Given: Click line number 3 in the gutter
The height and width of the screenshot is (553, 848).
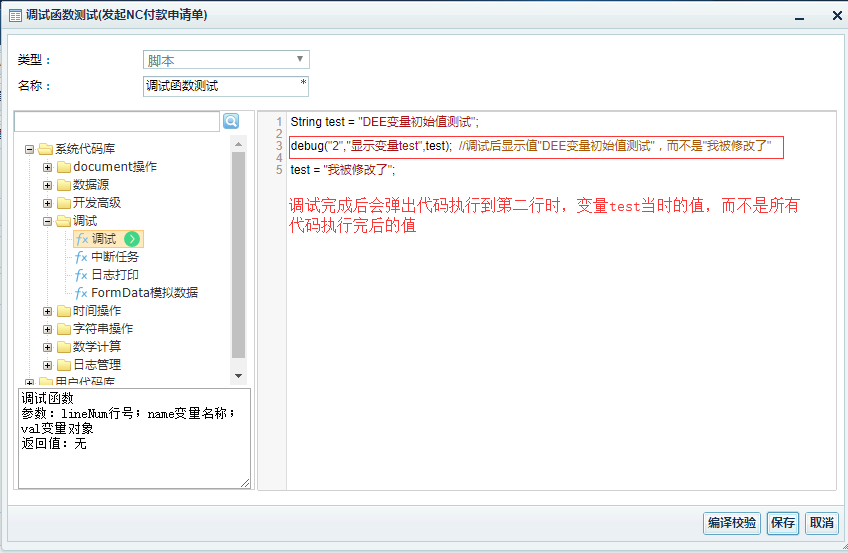Looking at the screenshot, I should point(279,146).
